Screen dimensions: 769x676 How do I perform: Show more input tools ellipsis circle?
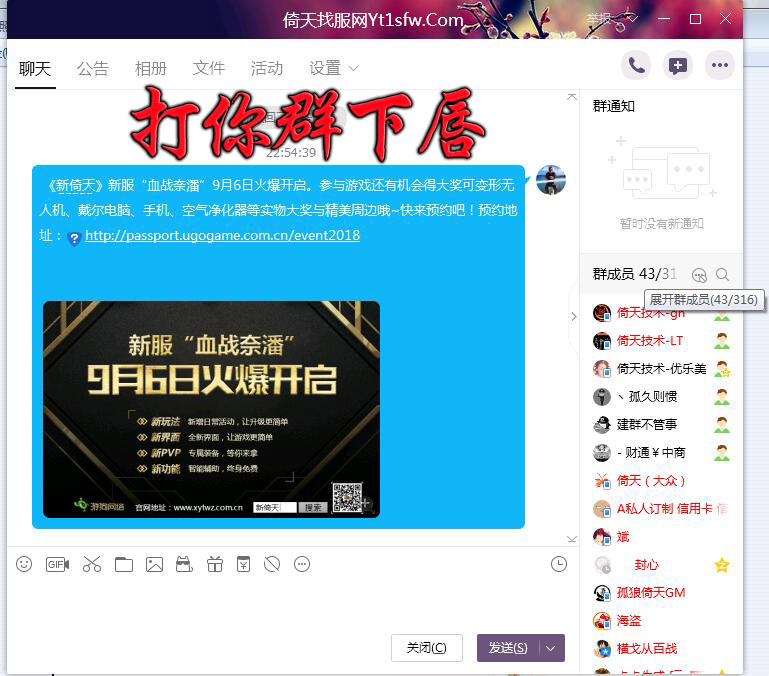302,564
